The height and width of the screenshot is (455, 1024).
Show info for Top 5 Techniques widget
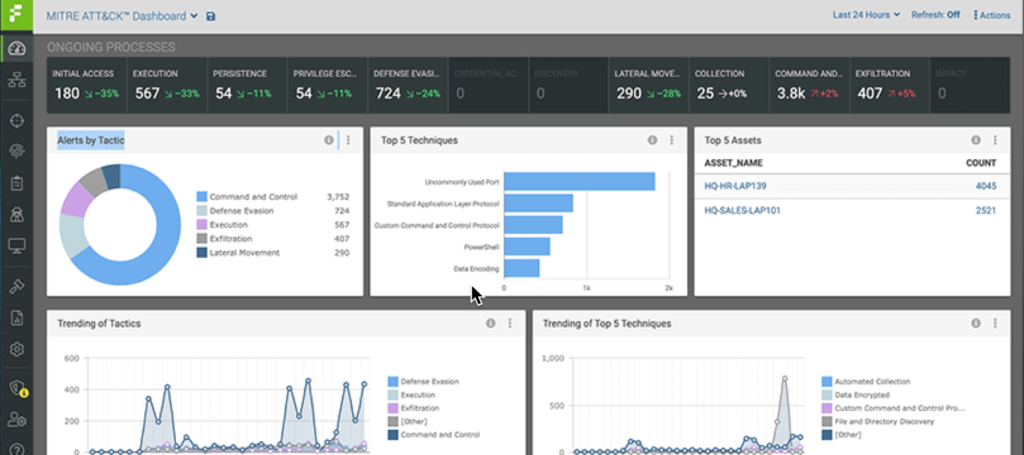point(652,140)
